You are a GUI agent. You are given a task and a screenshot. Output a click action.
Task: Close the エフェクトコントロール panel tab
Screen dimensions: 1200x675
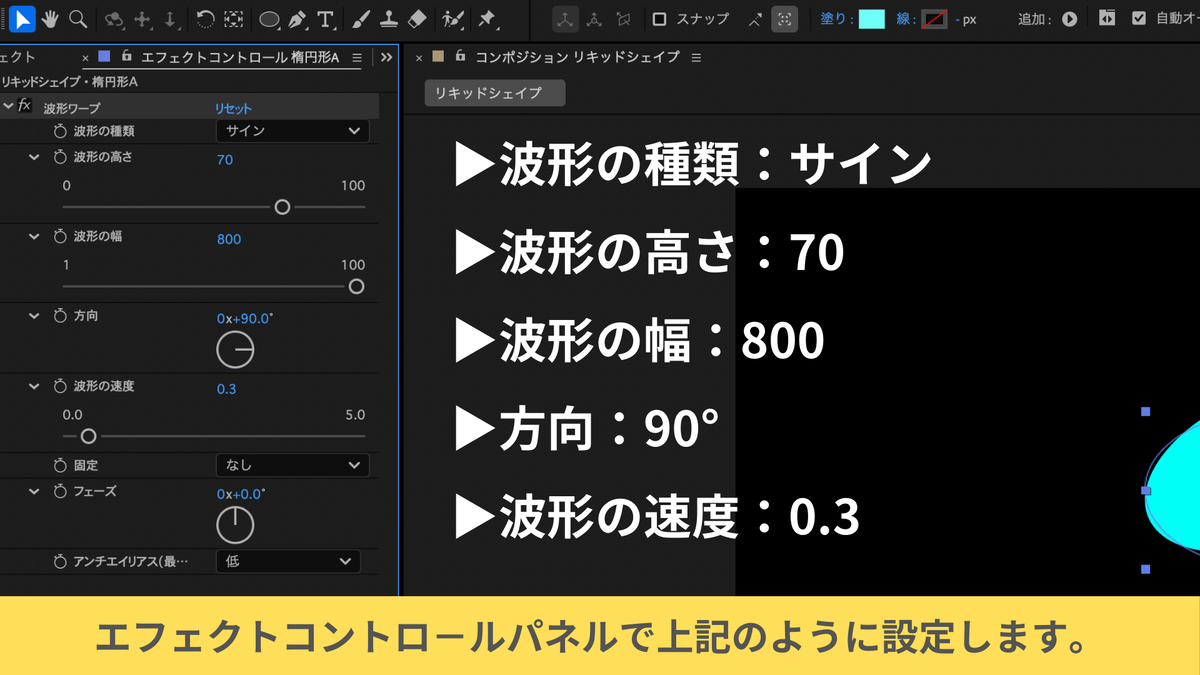86,58
